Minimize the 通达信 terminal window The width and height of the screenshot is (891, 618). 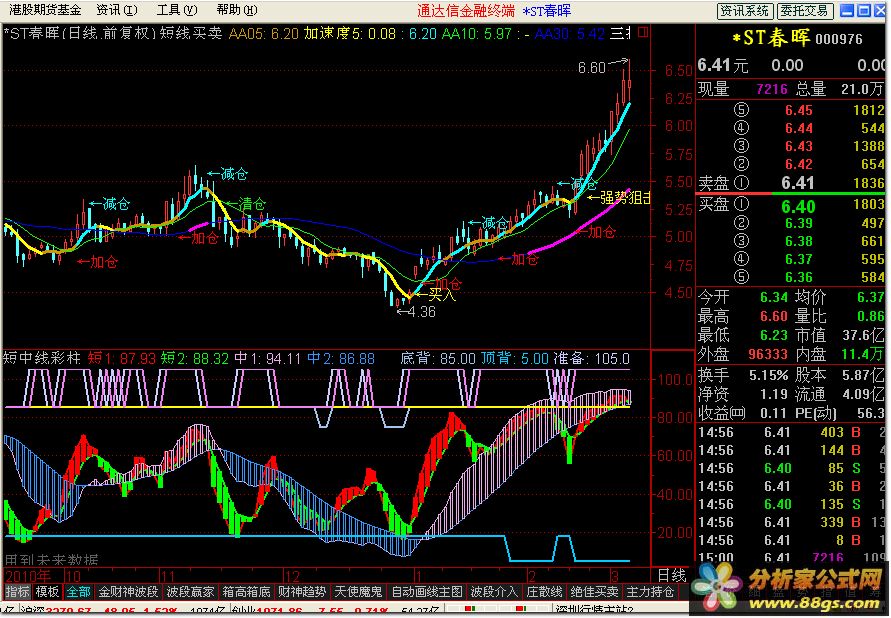pos(847,10)
